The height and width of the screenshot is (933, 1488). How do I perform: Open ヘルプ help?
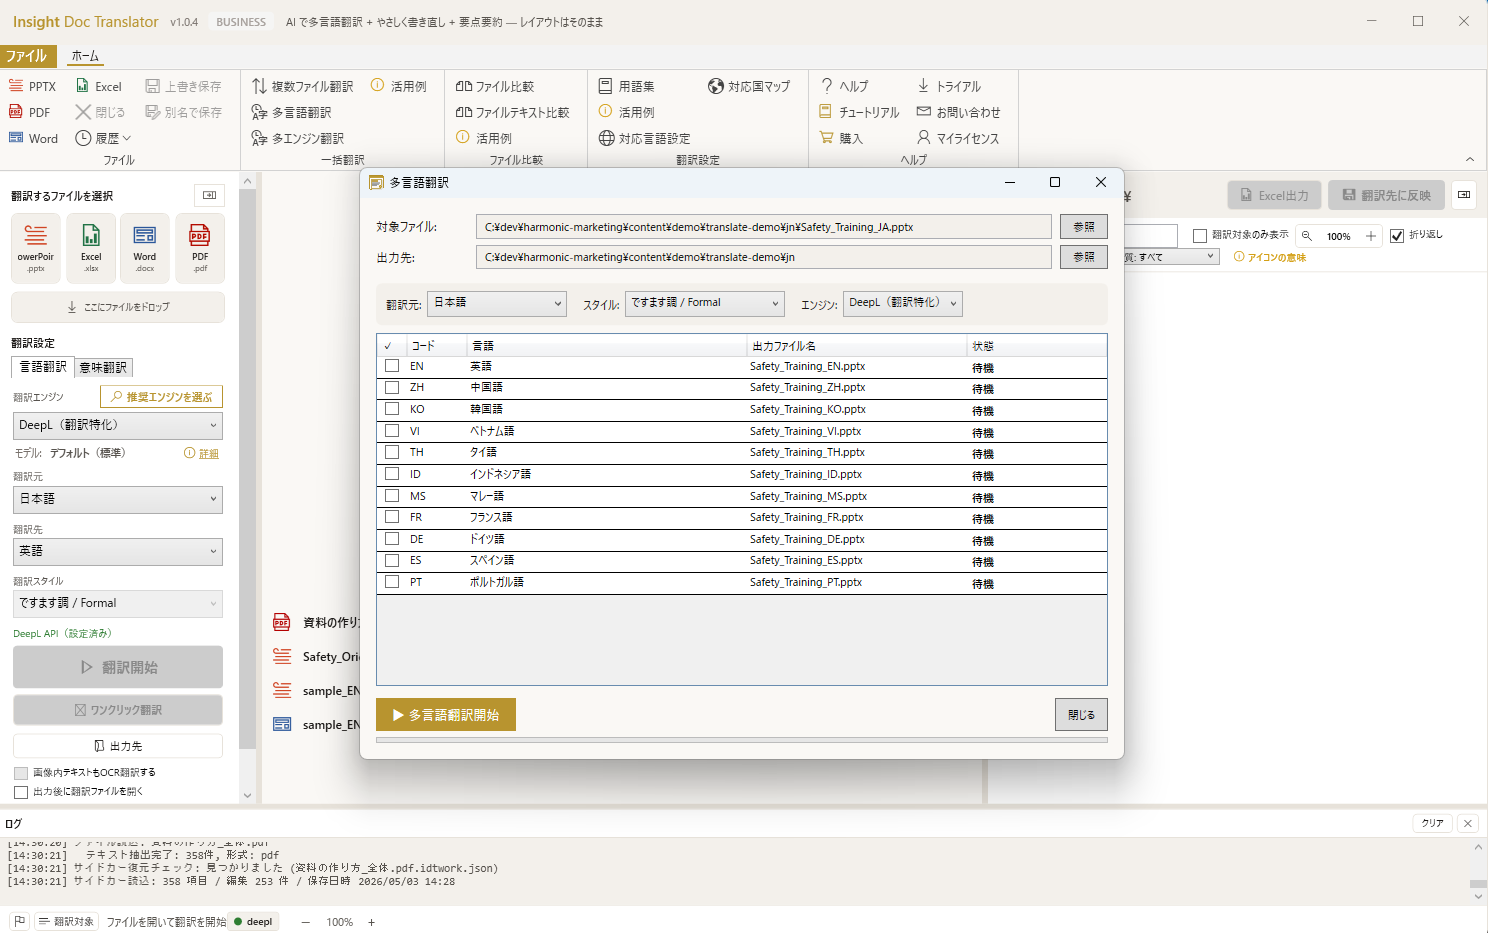coord(844,86)
